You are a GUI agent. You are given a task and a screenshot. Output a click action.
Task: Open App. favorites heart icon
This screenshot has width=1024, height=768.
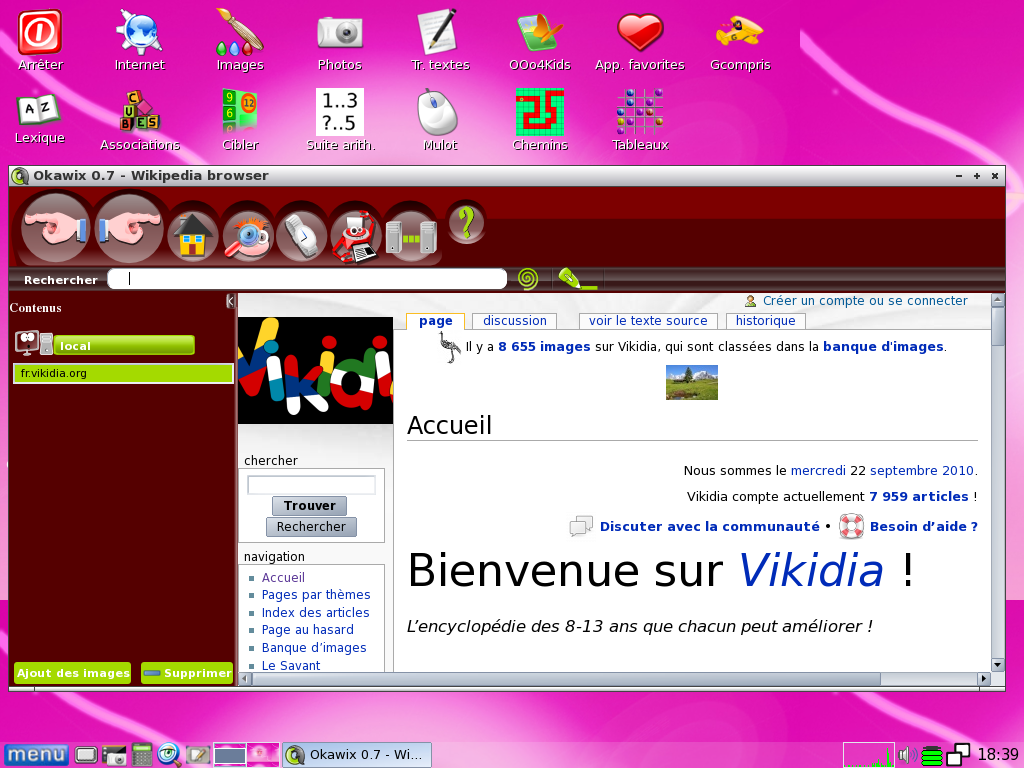[x=640, y=42]
